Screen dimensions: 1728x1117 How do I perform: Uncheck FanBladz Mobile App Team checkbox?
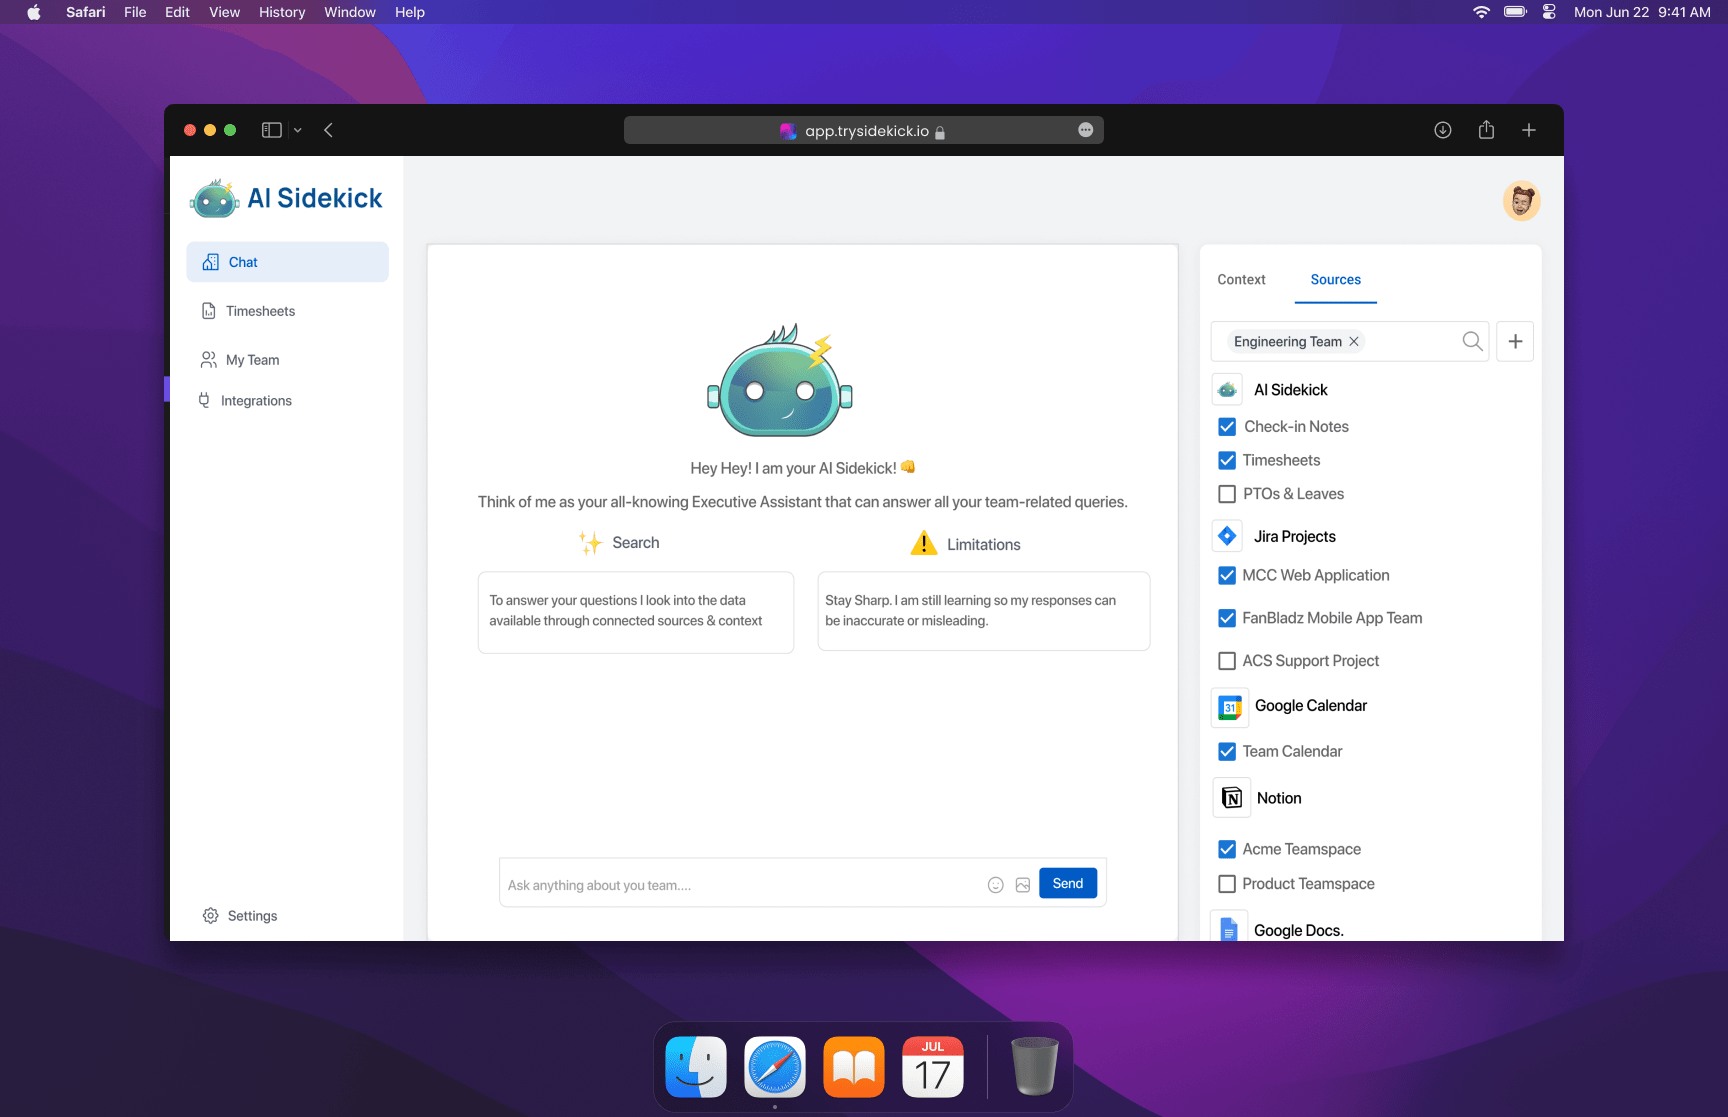tap(1227, 619)
